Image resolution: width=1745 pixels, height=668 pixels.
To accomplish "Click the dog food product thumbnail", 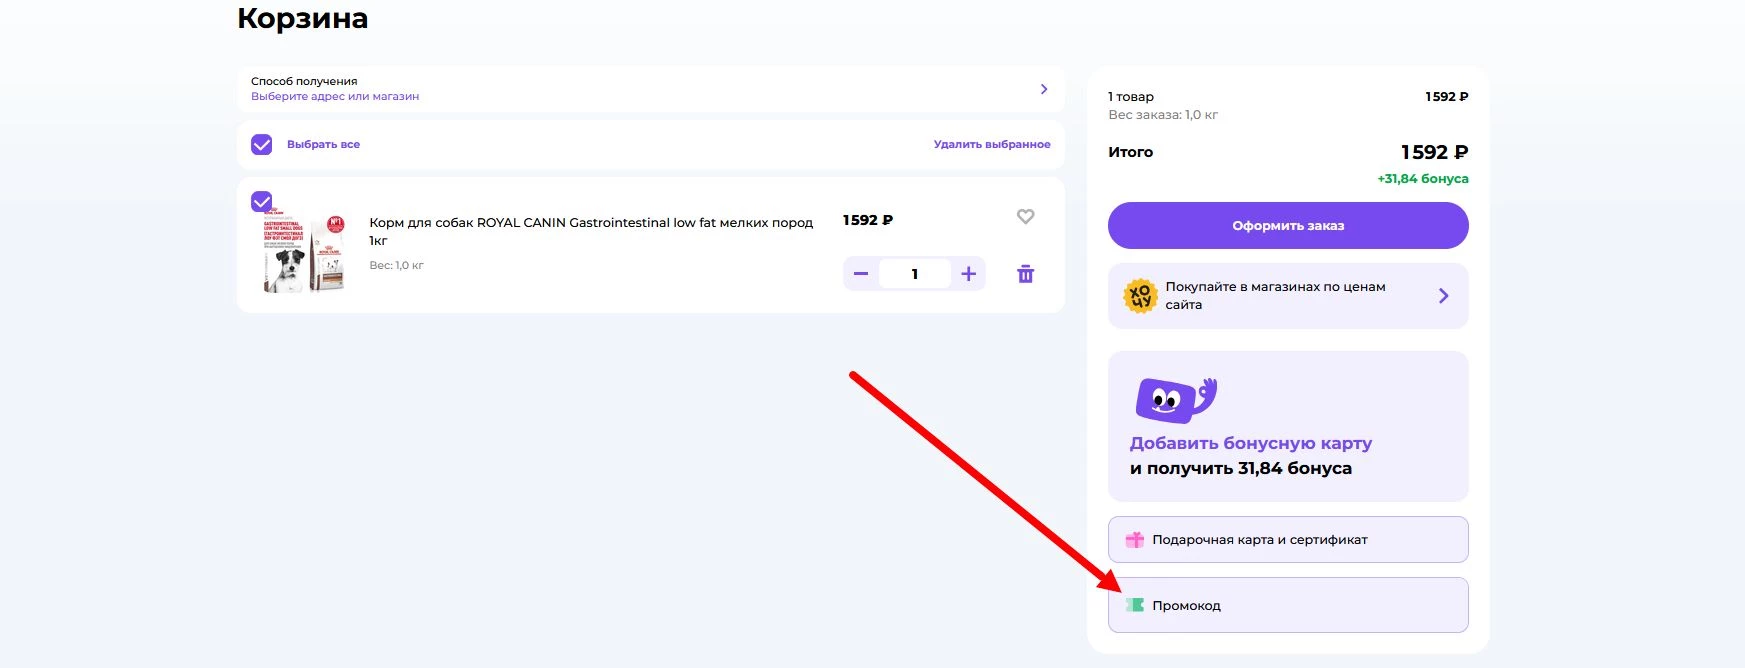I will 304,253.
